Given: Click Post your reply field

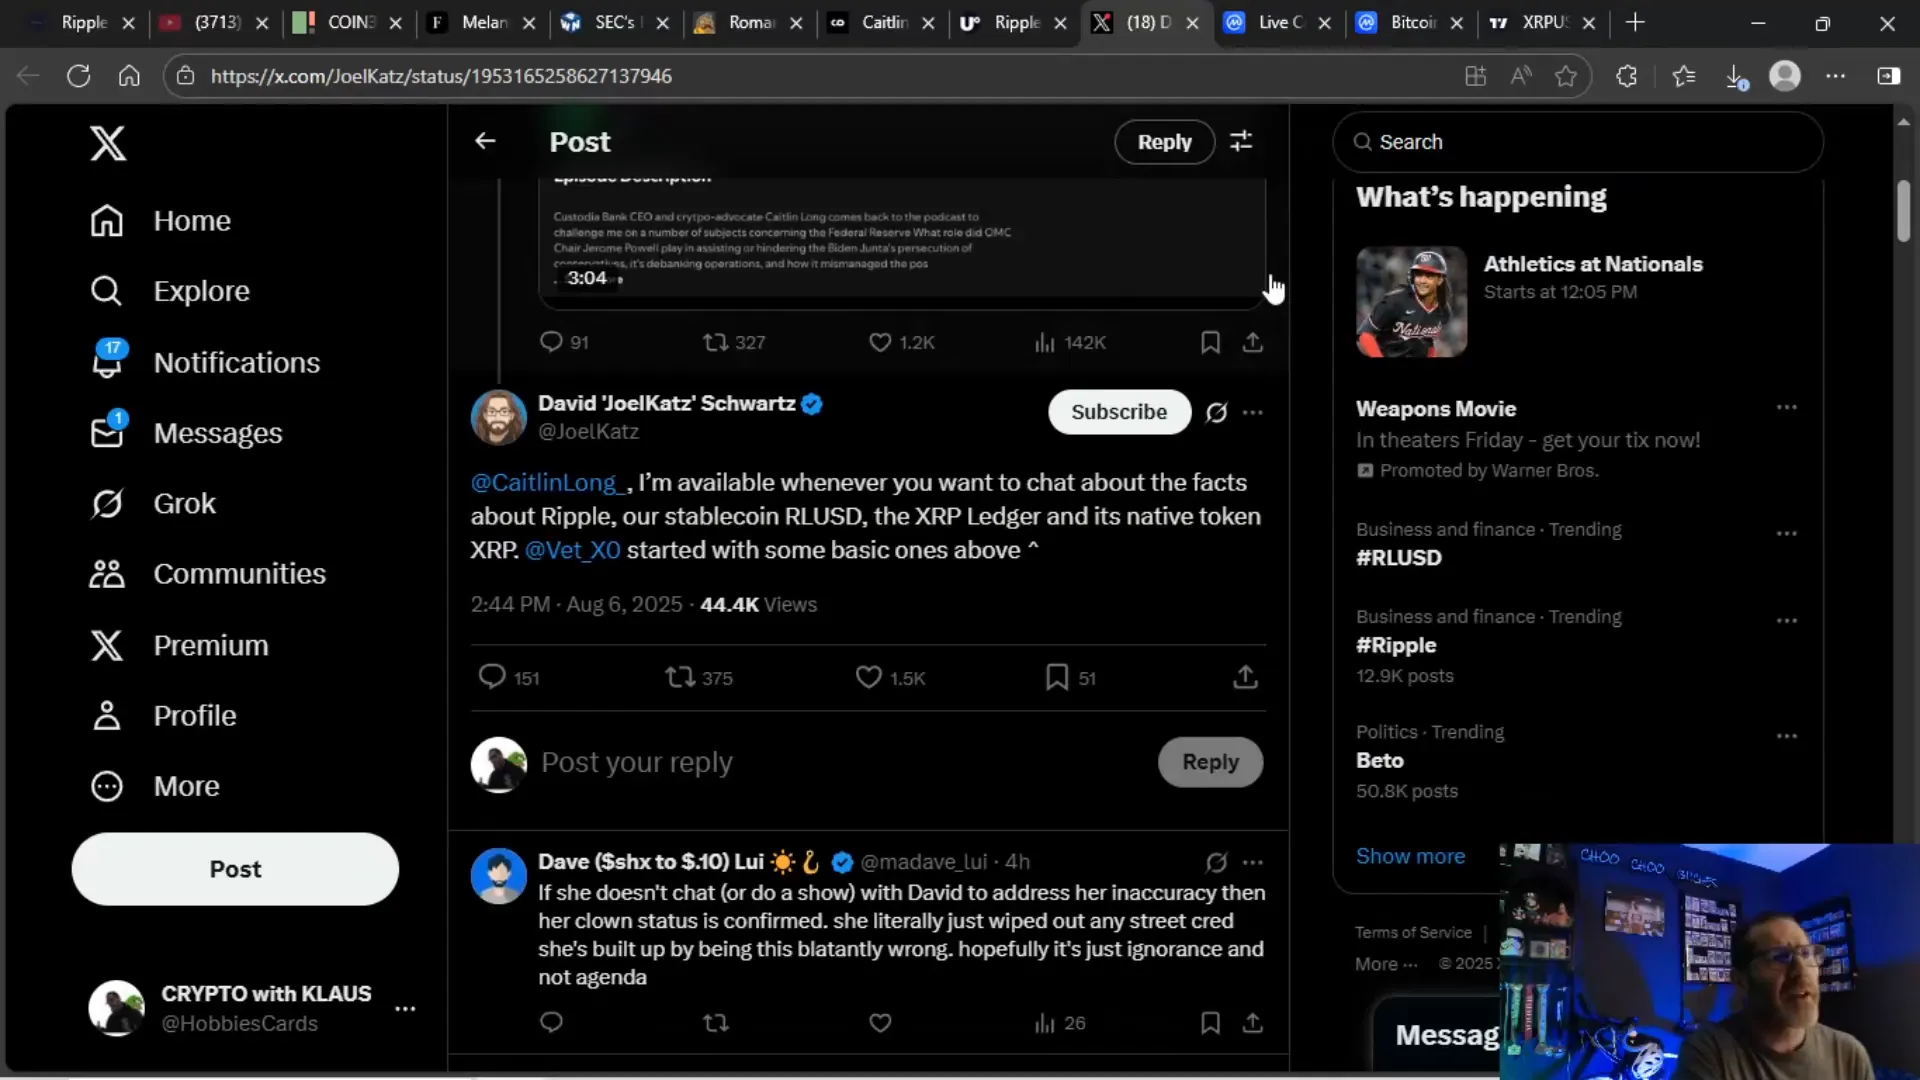Looking at the screenshot, I should [x=637, y=762].
